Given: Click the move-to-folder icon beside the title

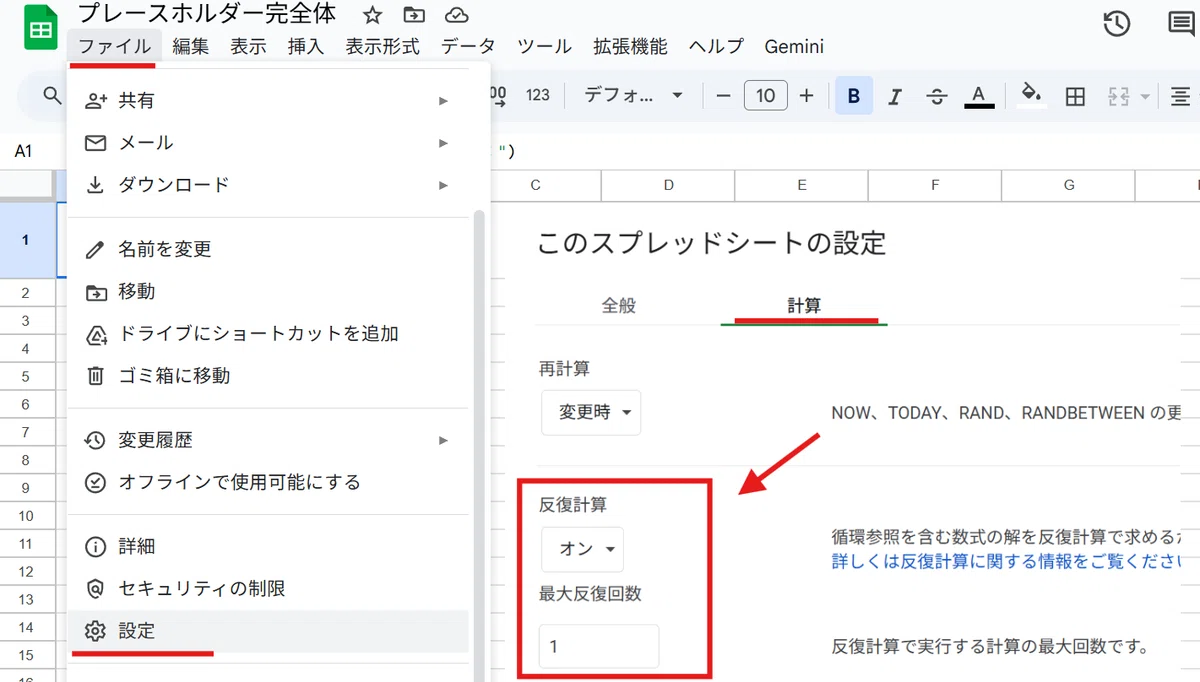Looking at the screenshot, I should coord(413,15).
